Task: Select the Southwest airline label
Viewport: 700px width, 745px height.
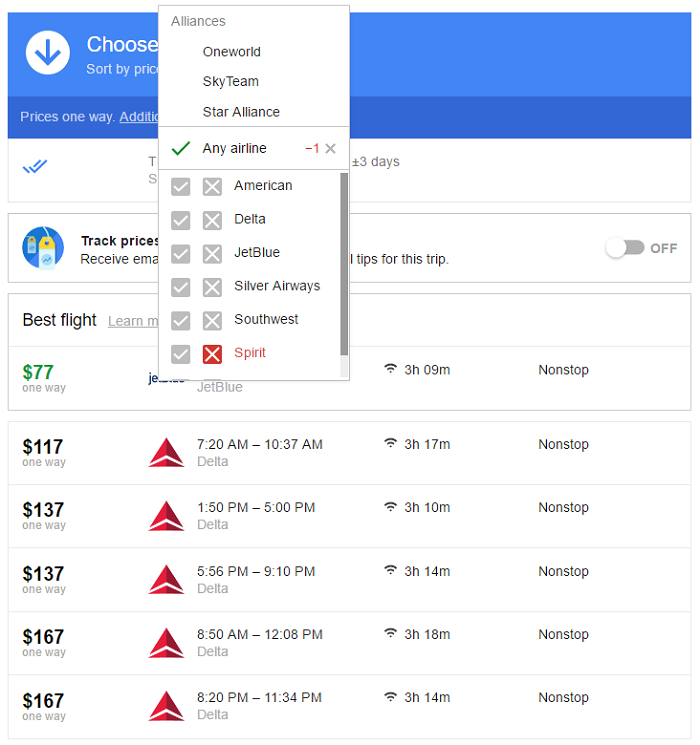Action: click(x=266, y=319)
